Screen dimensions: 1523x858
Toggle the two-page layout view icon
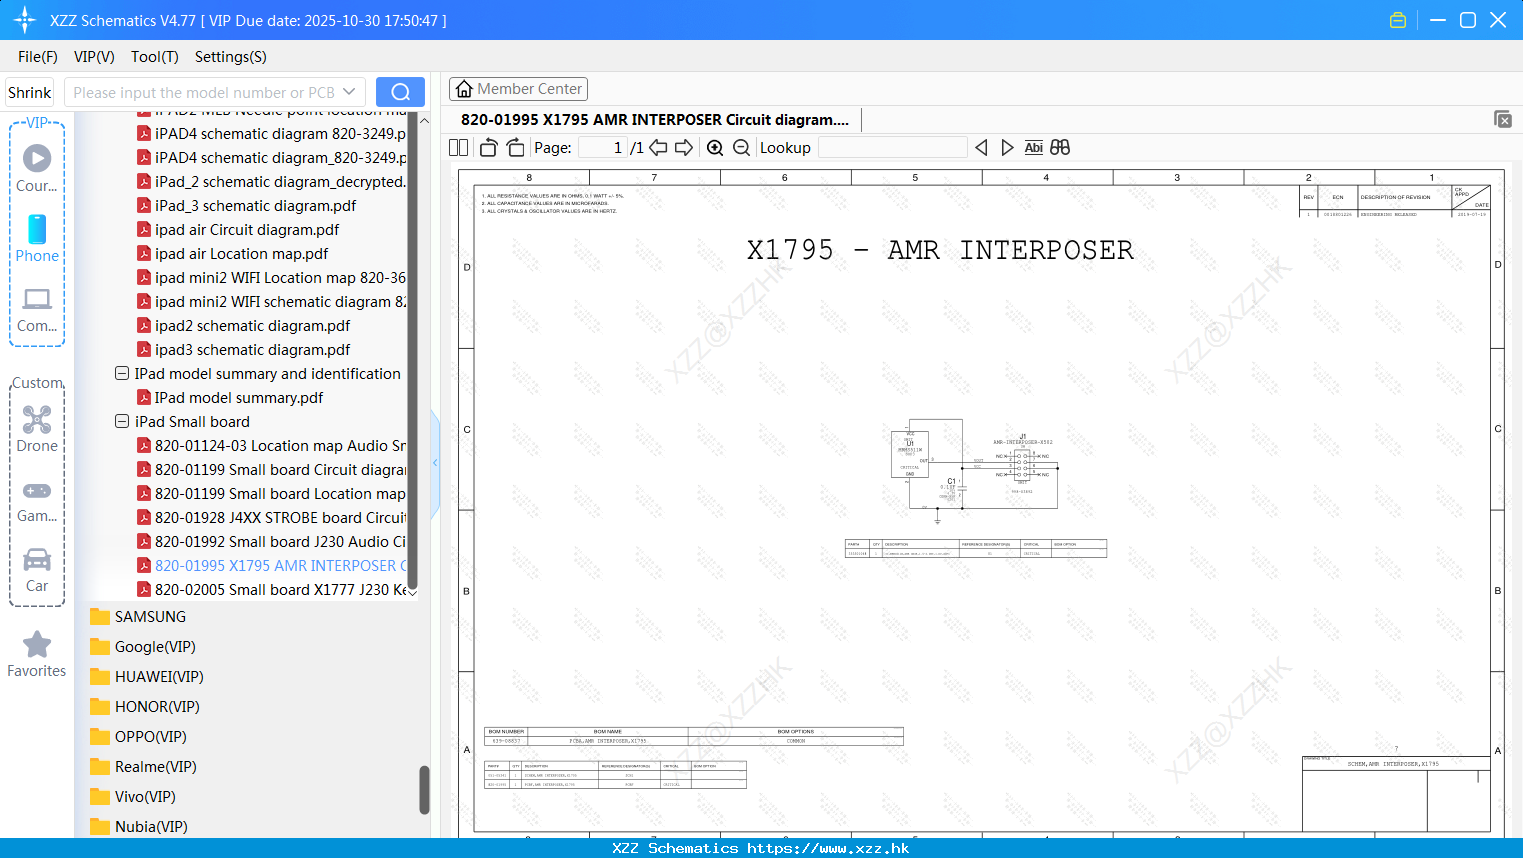[x=459, y=147]
